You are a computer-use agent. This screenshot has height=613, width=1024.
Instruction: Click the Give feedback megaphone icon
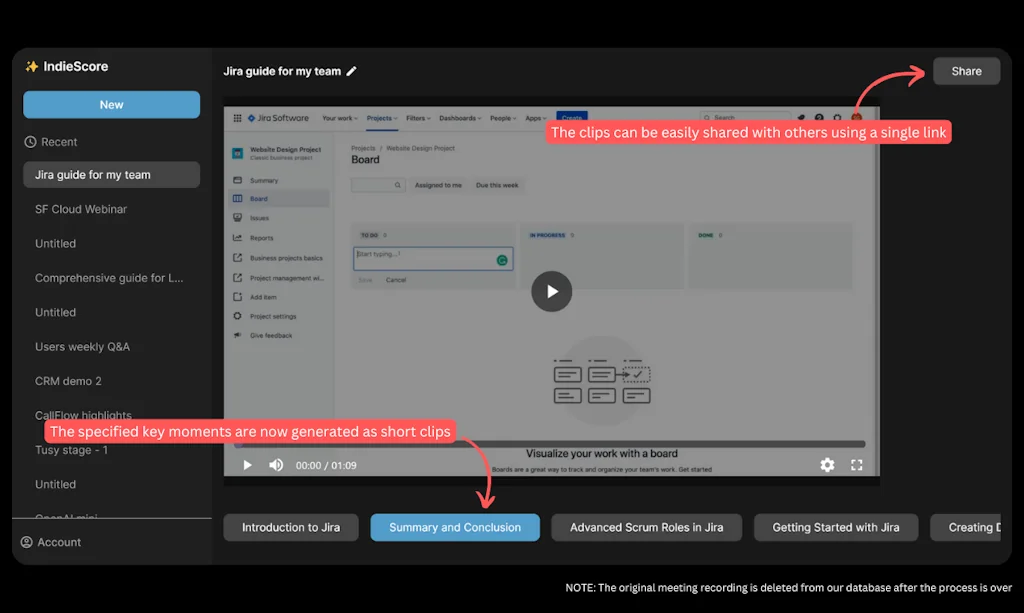coord(238,335)
